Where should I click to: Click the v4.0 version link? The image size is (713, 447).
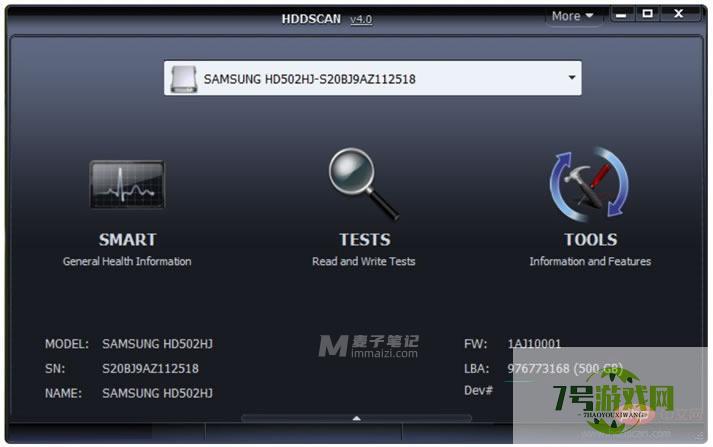(361, 20)
